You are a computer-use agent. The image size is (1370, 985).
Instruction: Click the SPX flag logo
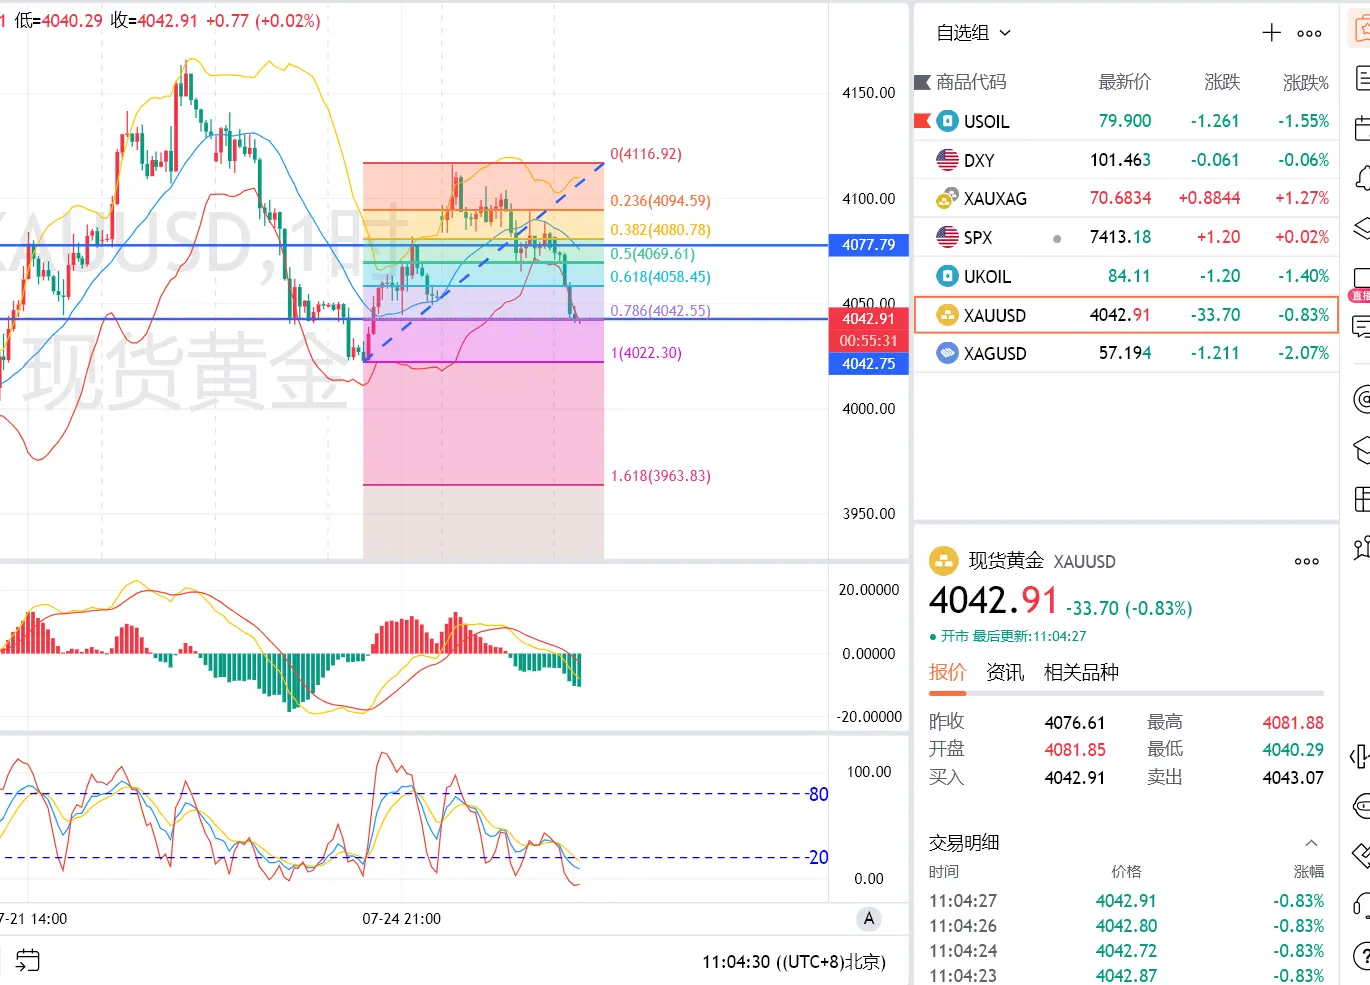[x=947, y=237]
